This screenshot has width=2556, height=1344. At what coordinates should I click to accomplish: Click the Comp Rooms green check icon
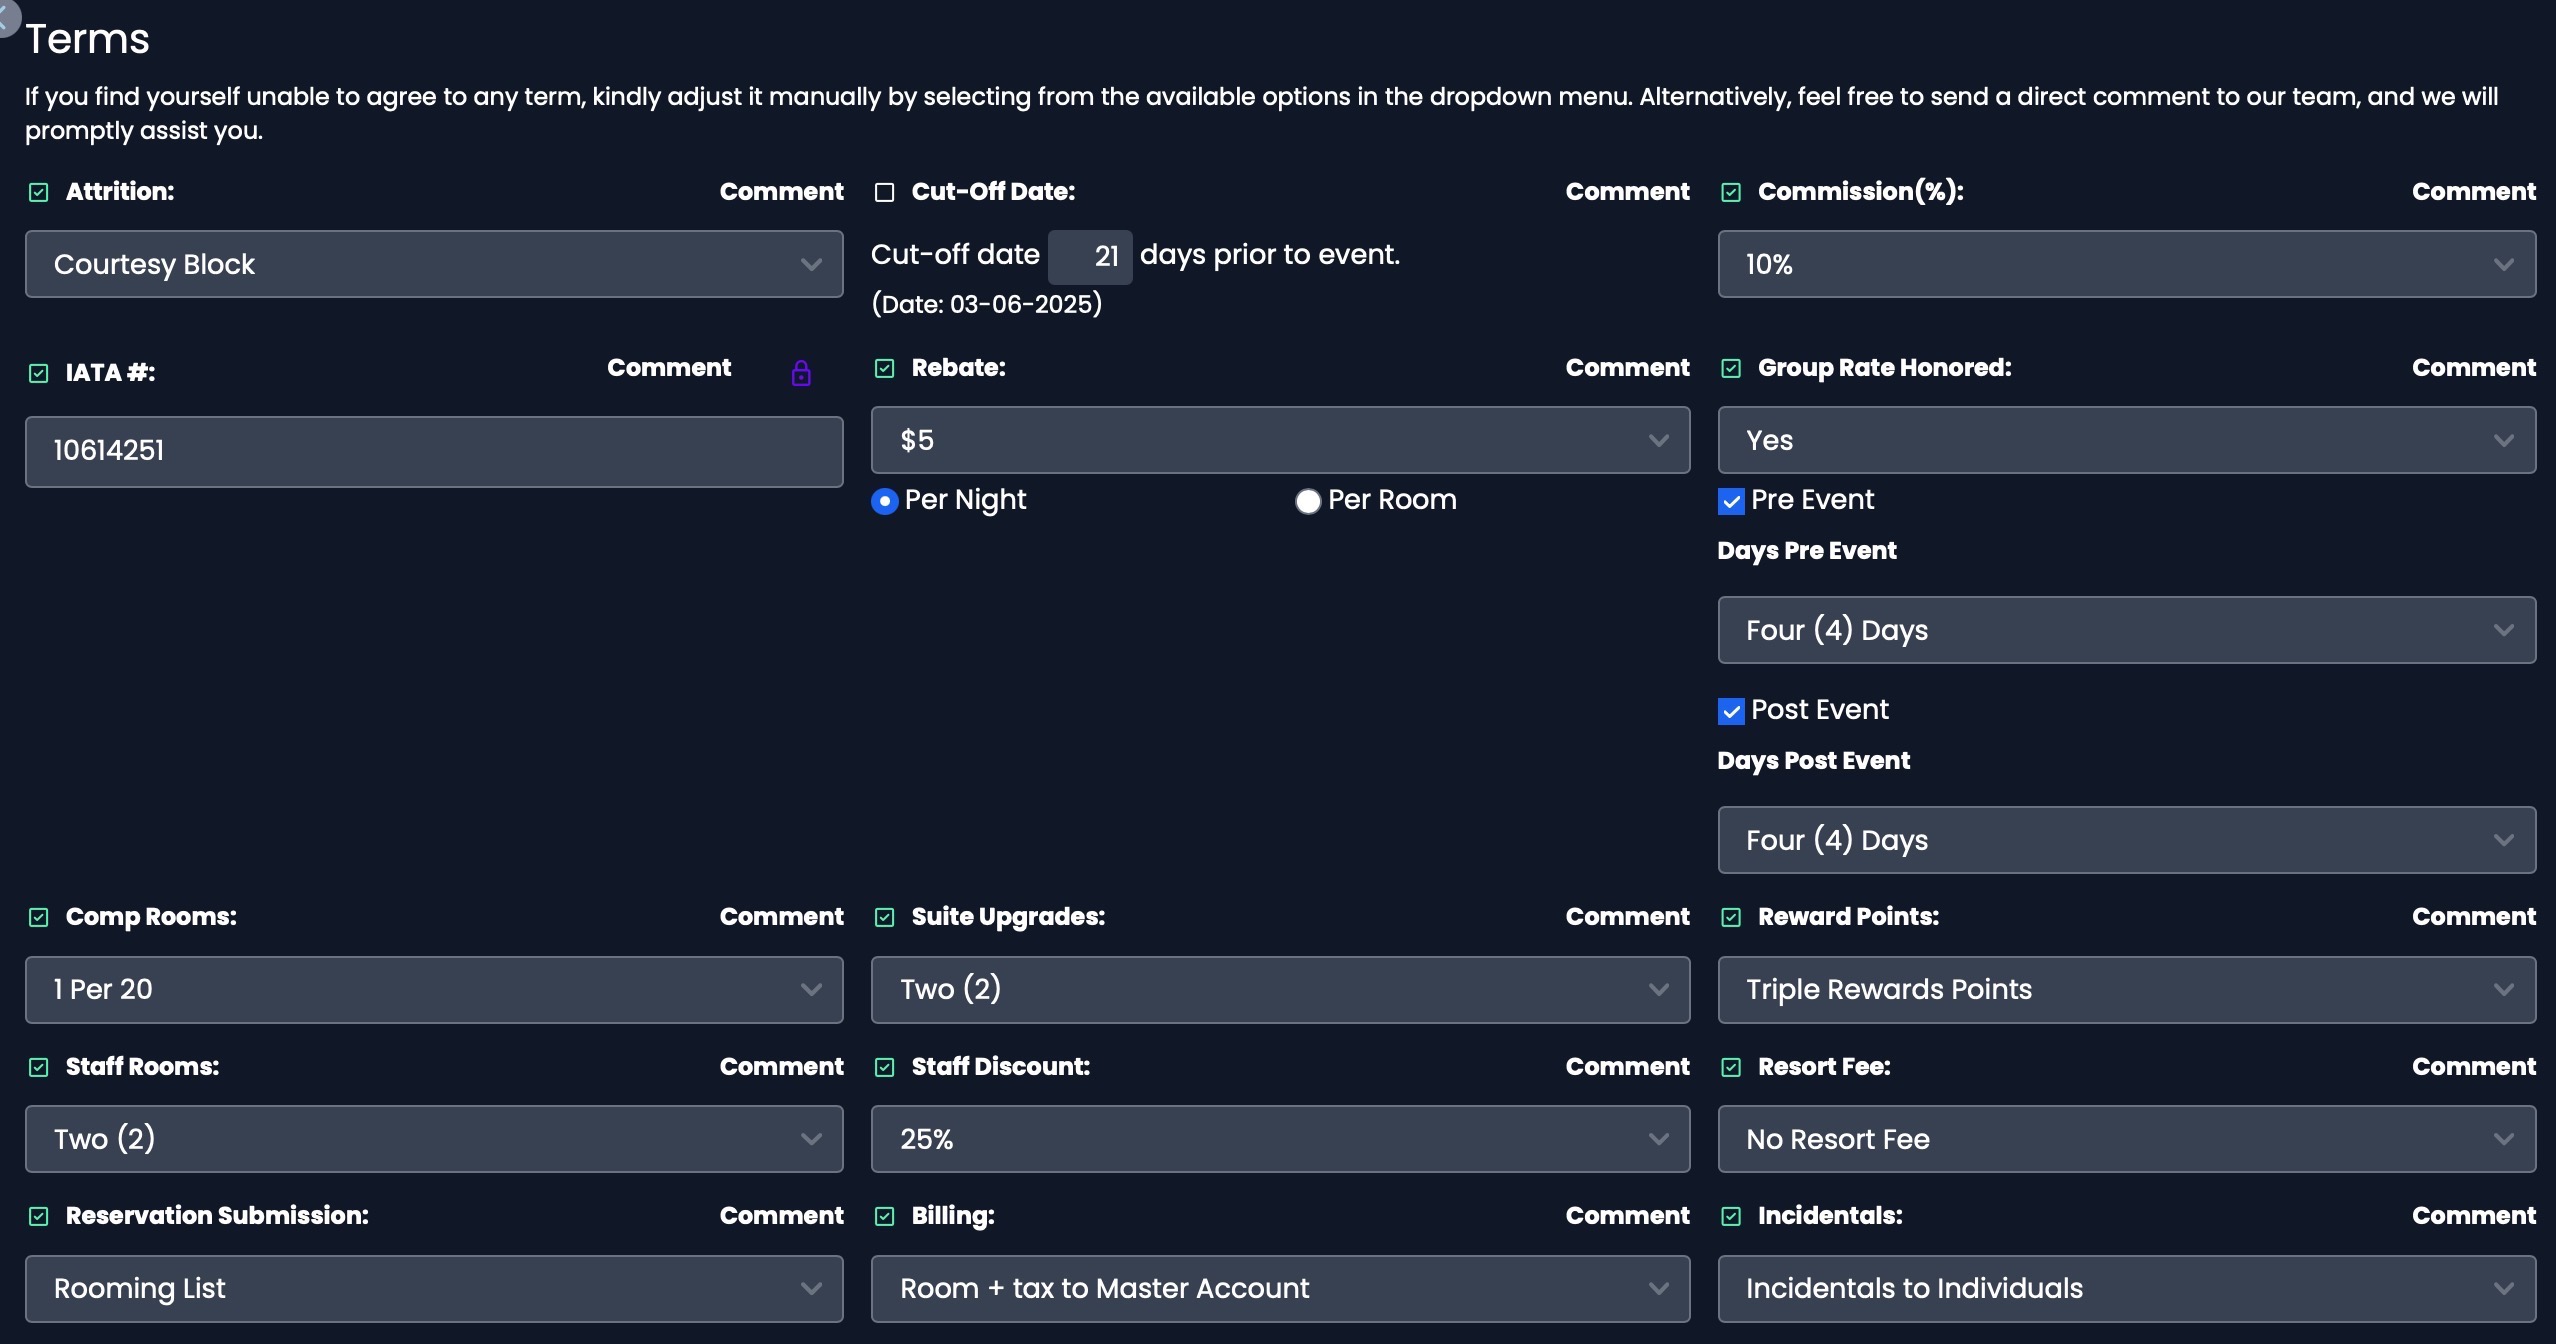(x=39, y=918)
